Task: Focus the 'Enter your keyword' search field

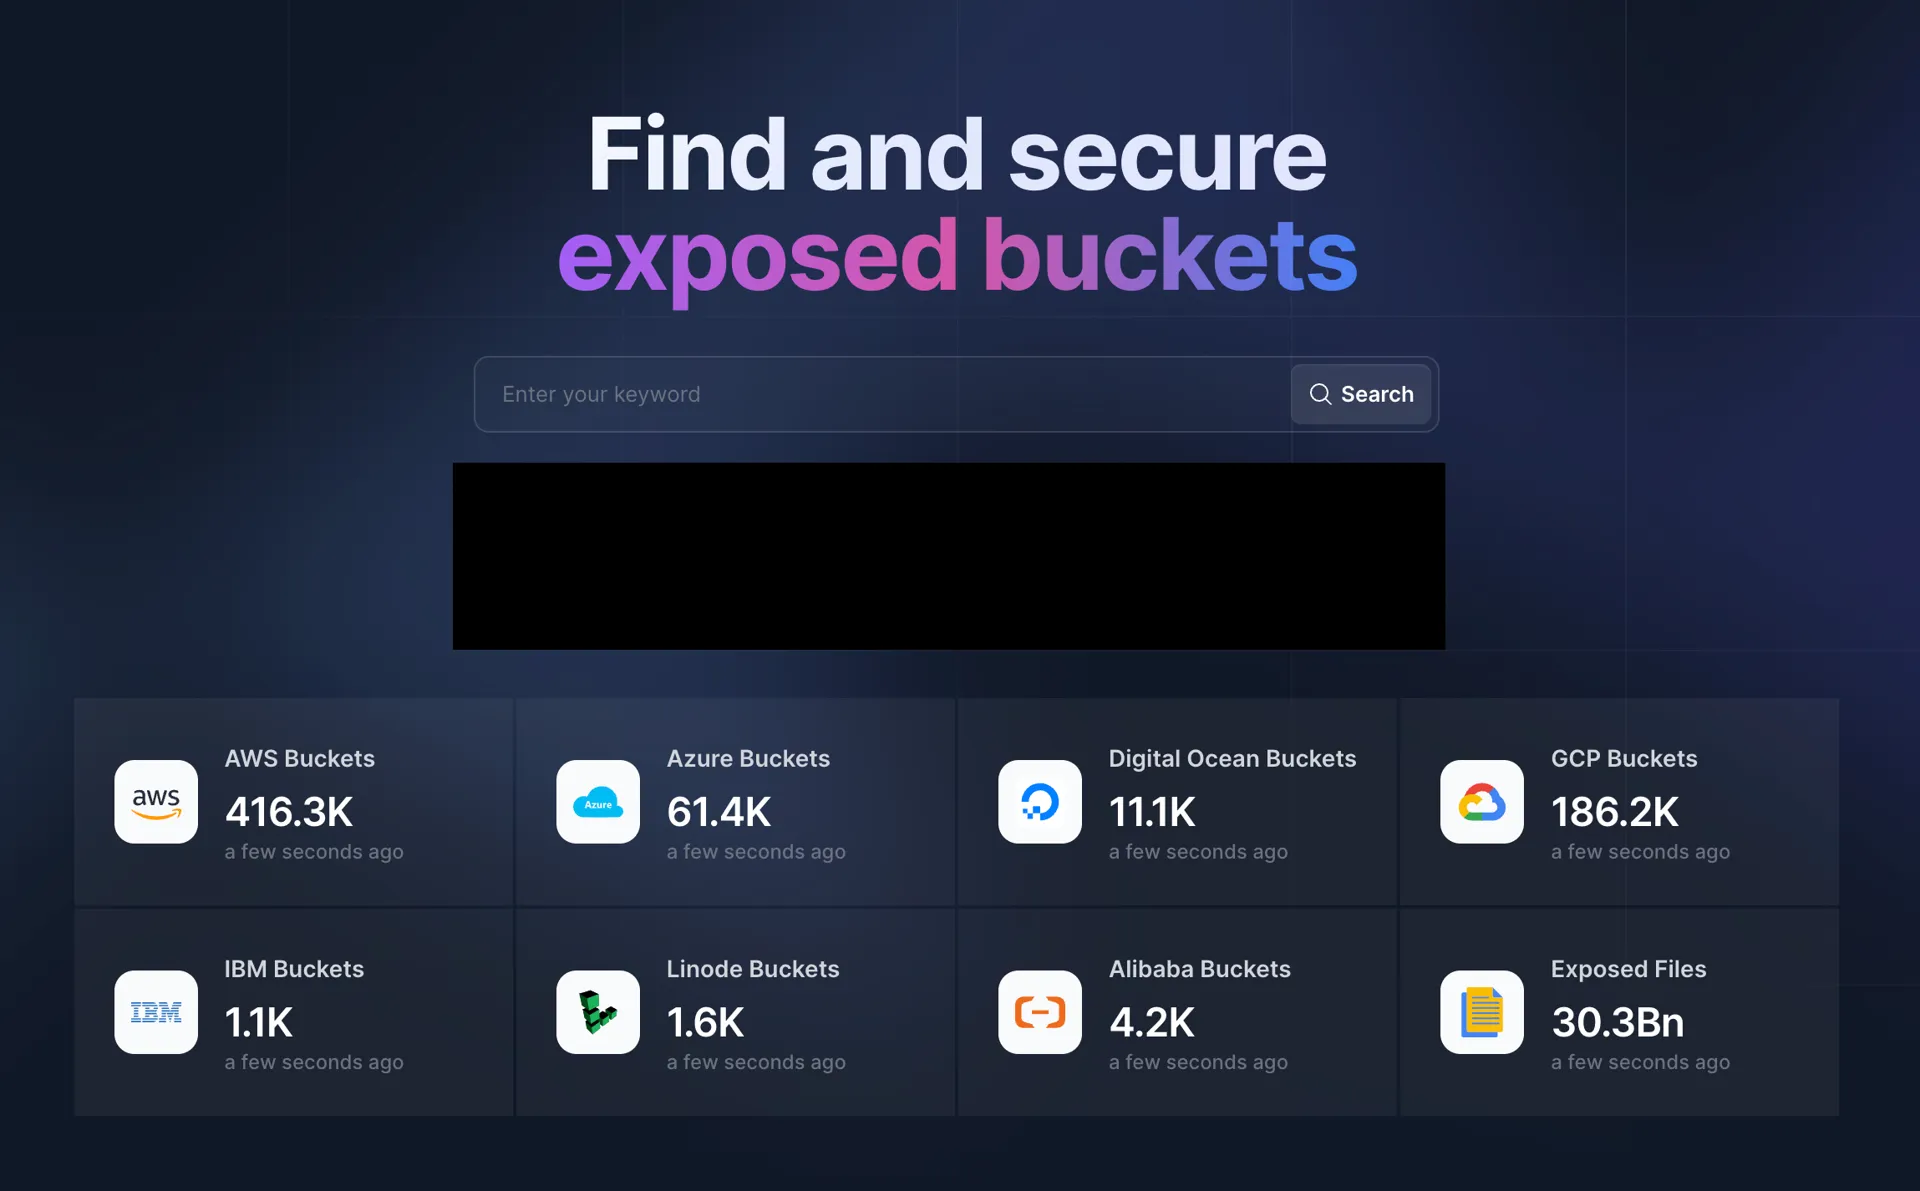Action: point(883,394)
